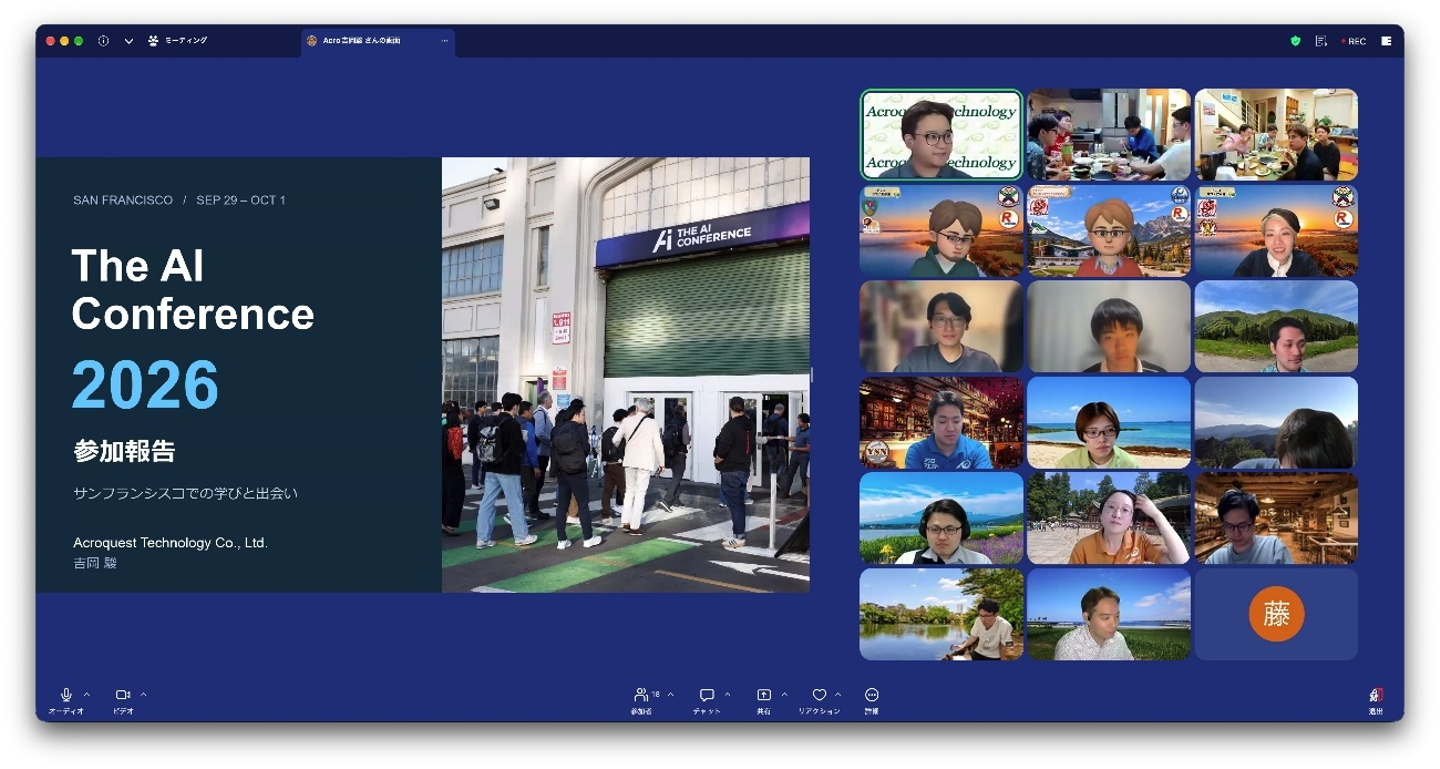
Task: Select the orange 藤 avatar participant tile
Action: [1276, 614]
